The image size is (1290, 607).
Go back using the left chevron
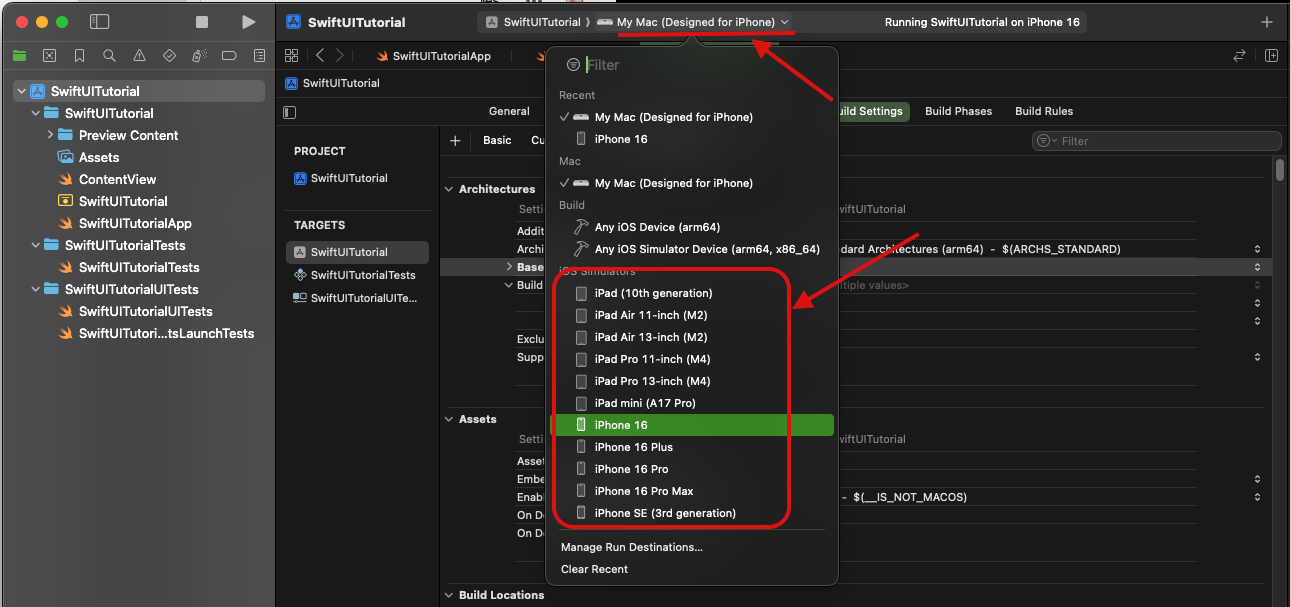(320, 56)
